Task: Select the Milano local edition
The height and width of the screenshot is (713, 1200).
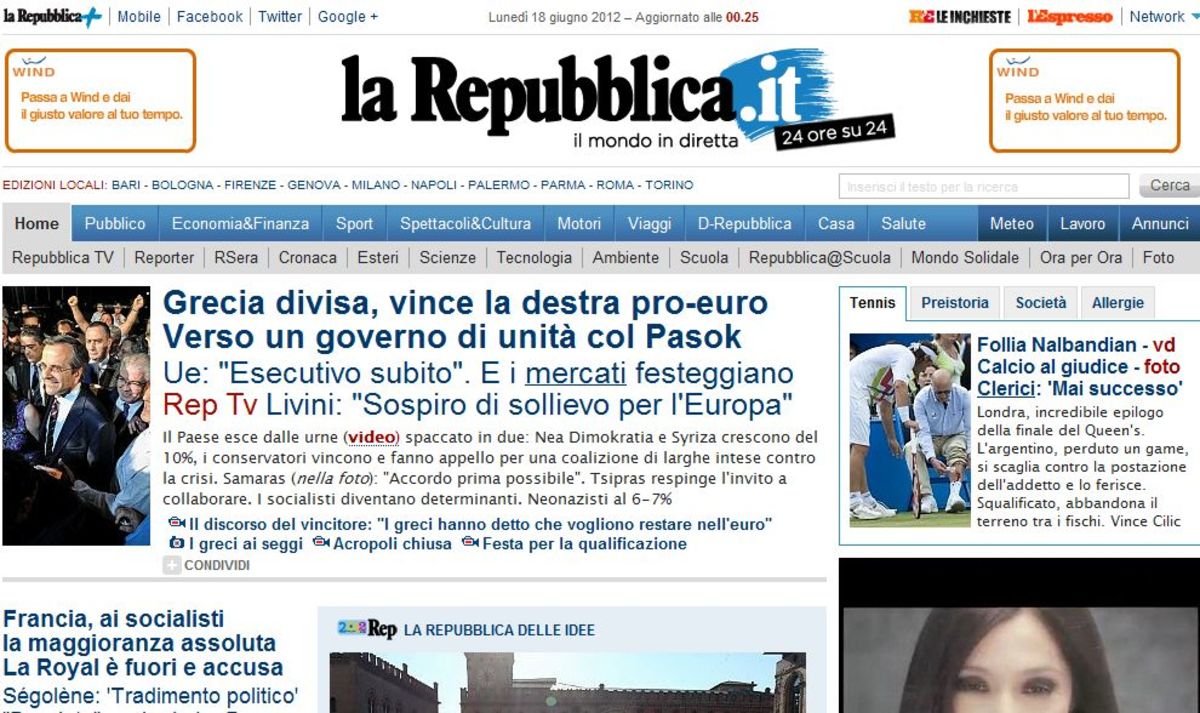Action: tap(375, 185)
